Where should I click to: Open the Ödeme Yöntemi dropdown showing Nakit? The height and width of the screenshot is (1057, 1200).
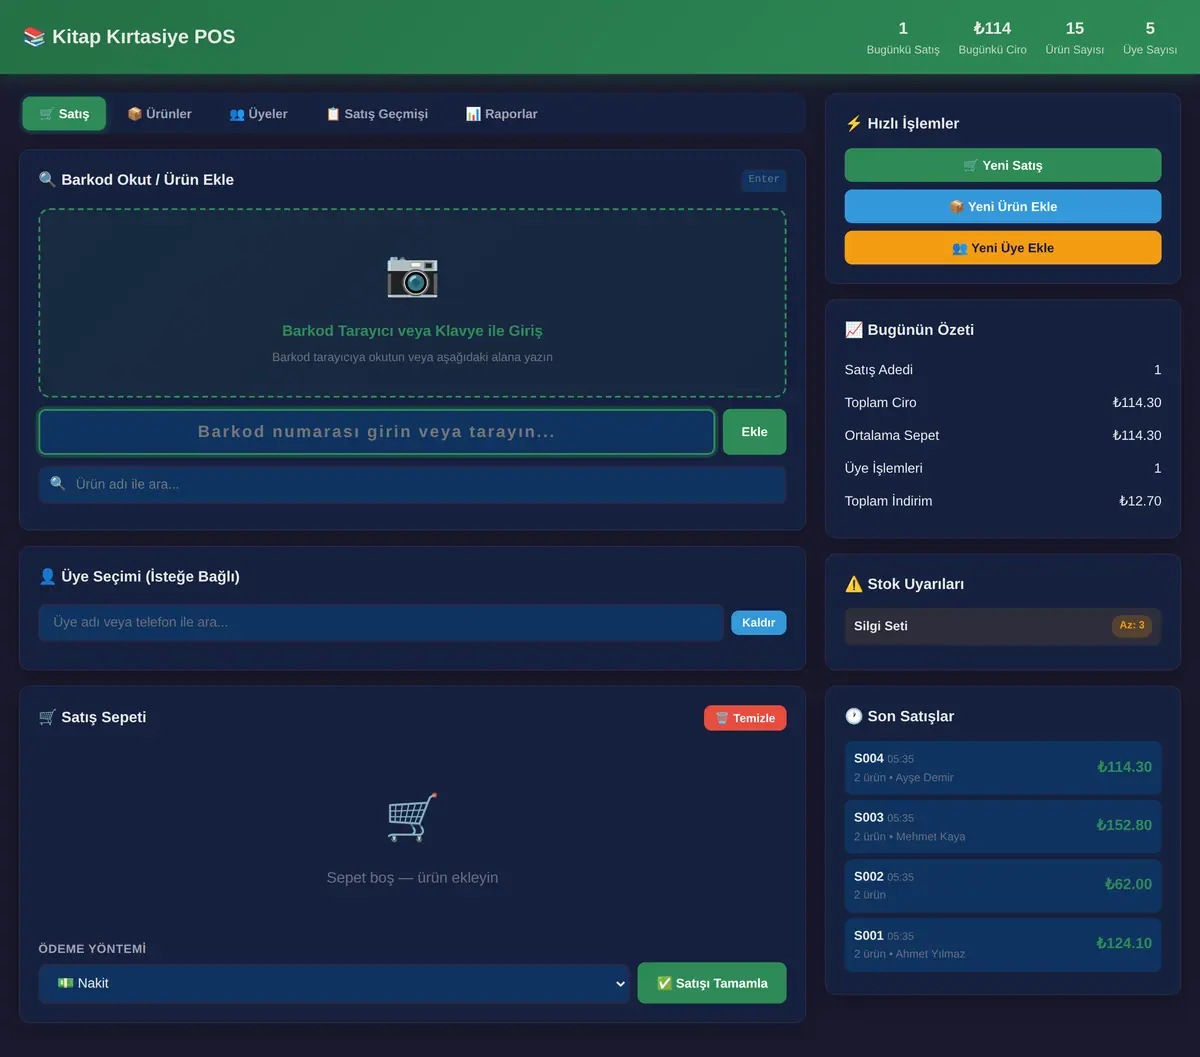[334, 983]
